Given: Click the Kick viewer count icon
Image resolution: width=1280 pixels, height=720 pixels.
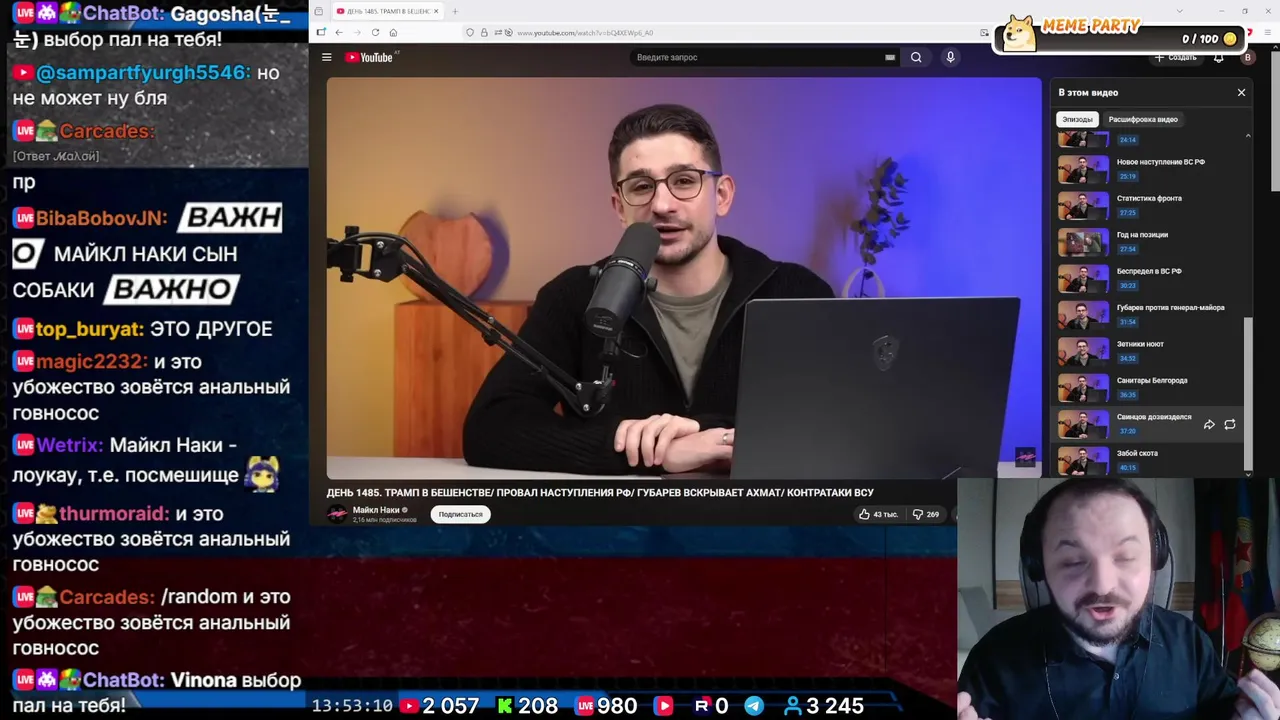Looking at the screenshot, I should coord(505,706).
